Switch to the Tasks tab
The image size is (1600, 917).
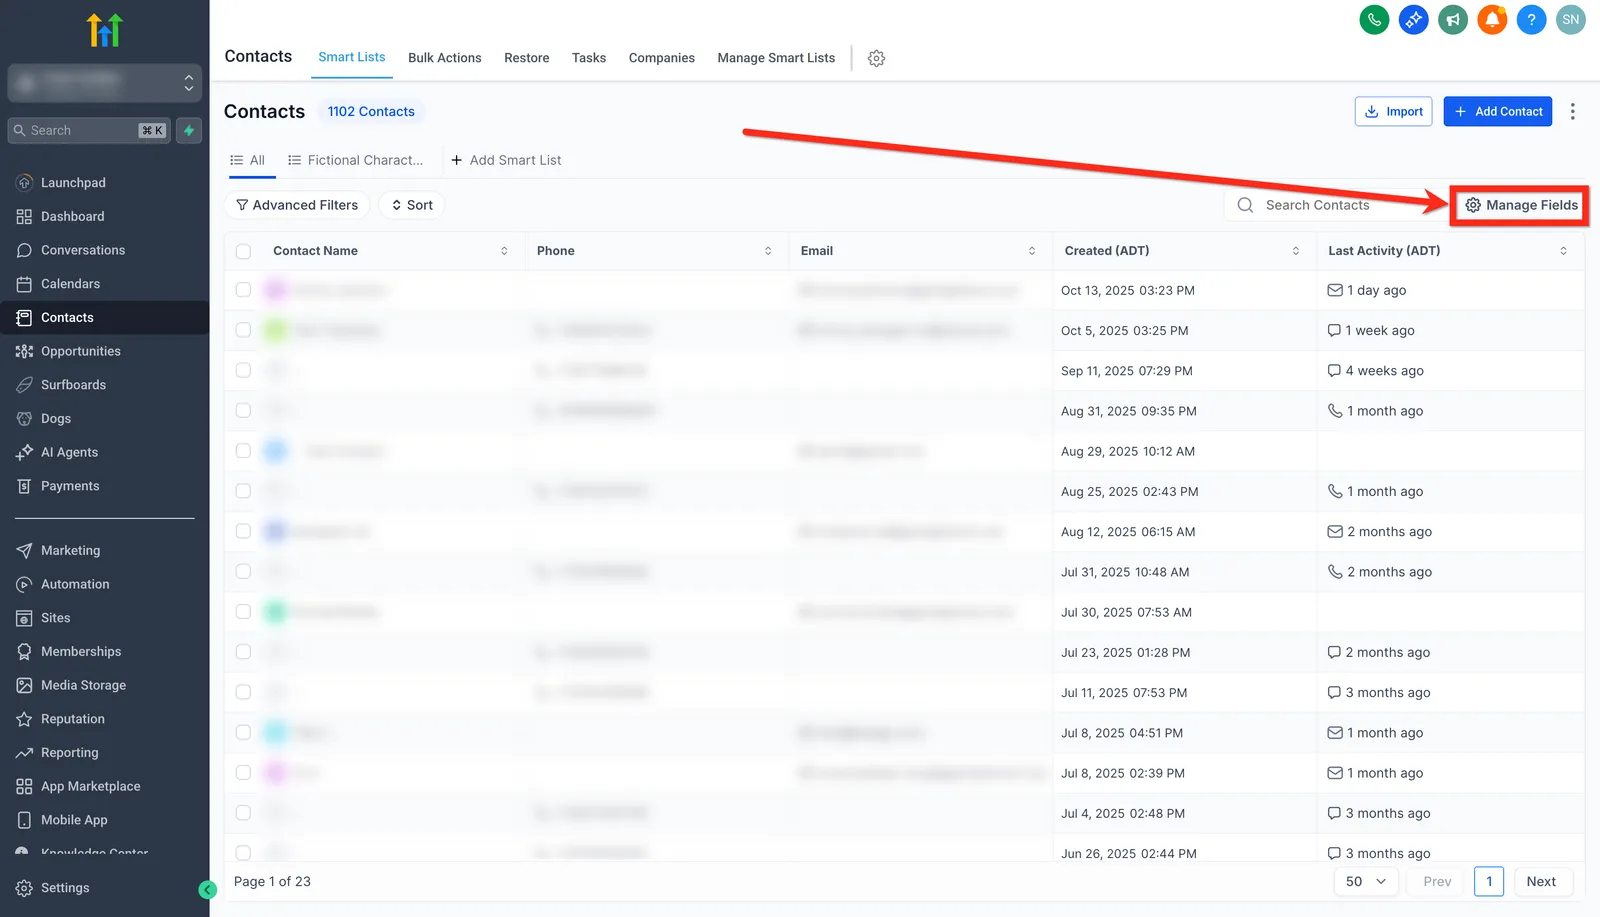(589, 58)
